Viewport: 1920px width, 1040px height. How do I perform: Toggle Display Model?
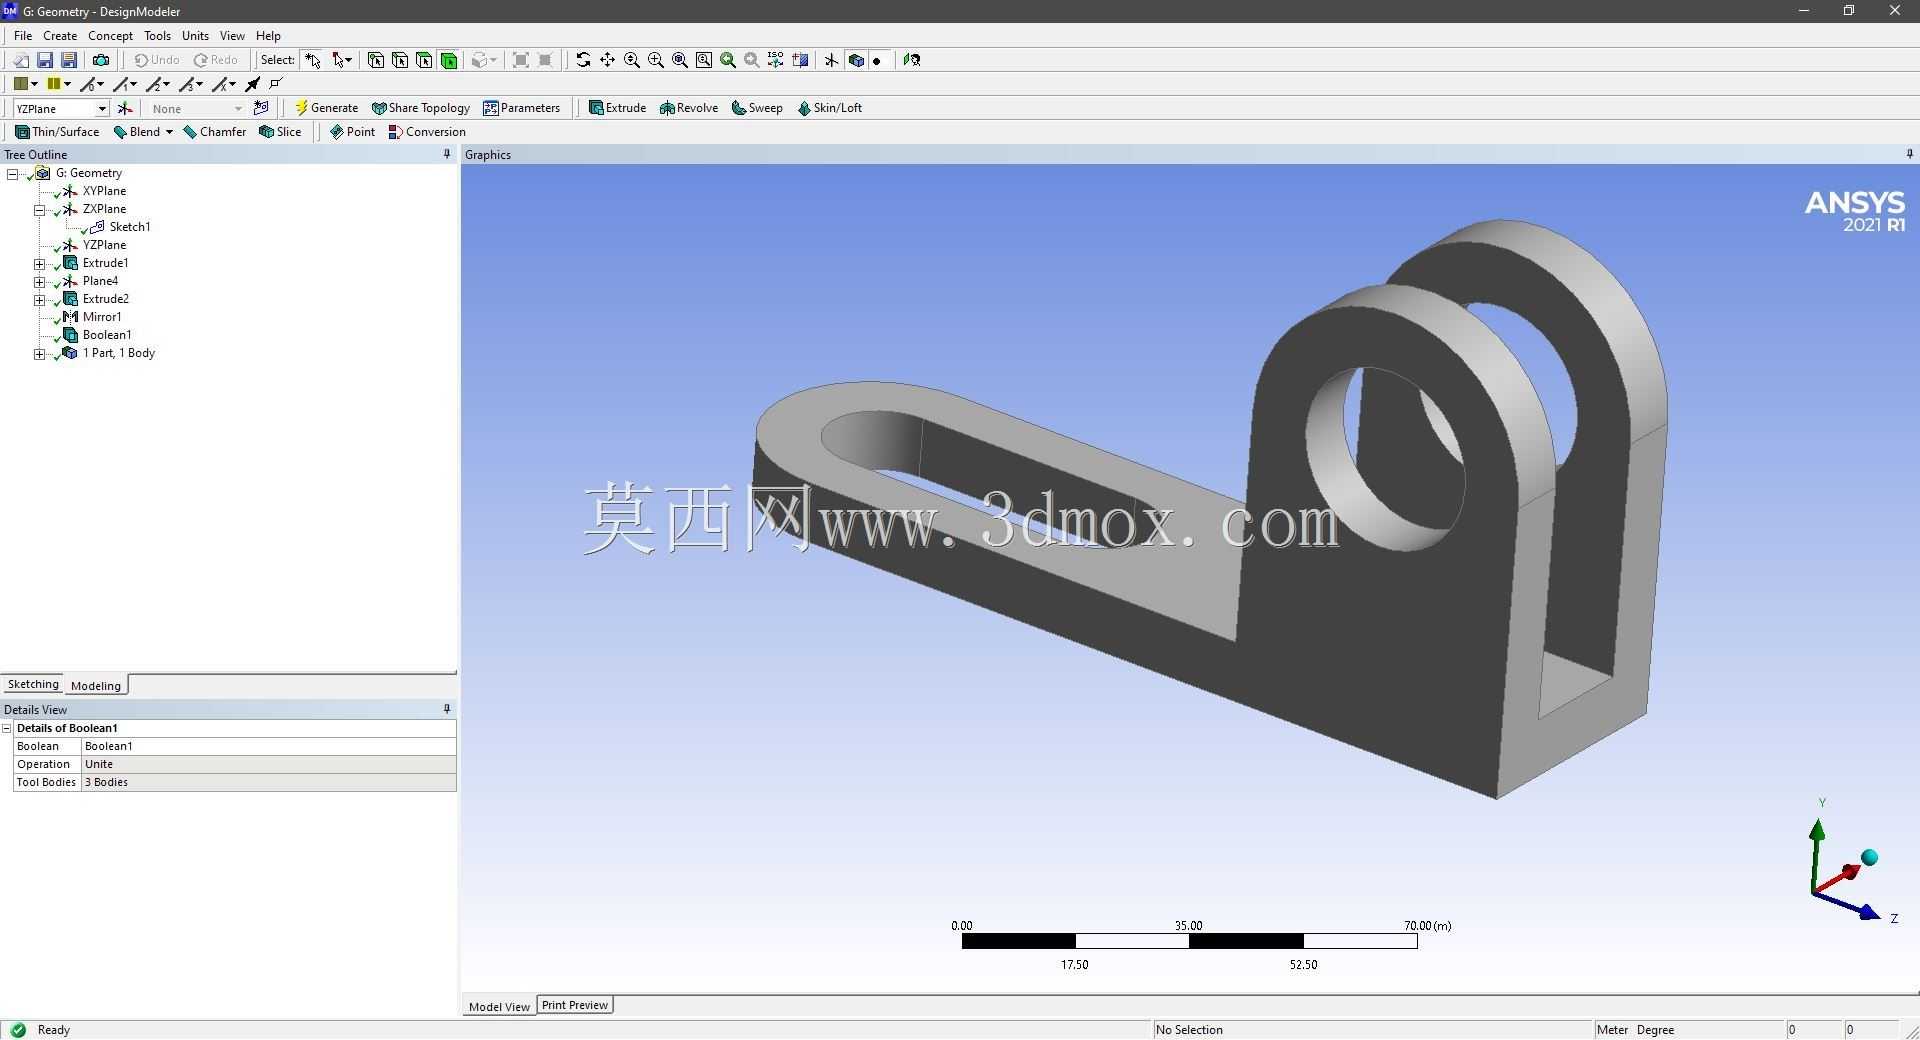[x=856, y=60]
